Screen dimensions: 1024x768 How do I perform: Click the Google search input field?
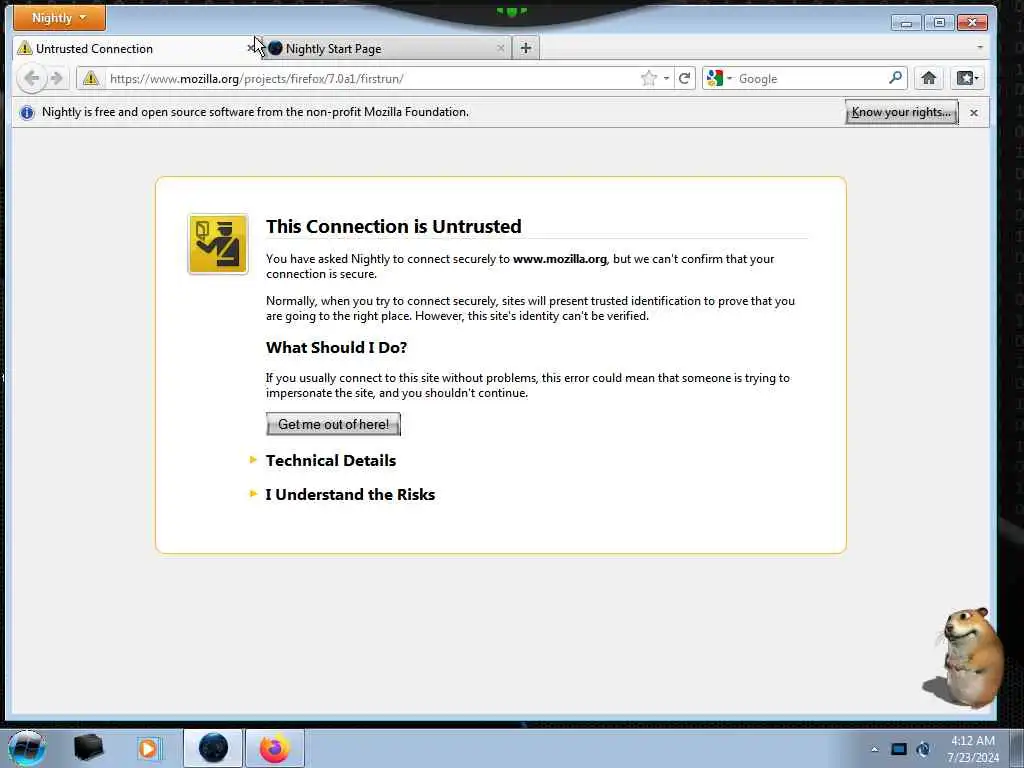pos(811,78)
